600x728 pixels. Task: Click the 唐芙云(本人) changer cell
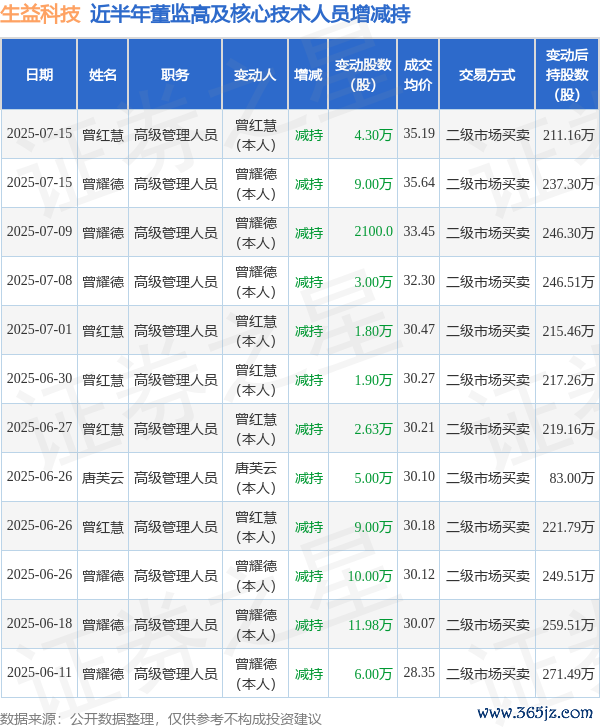(255, 478)
